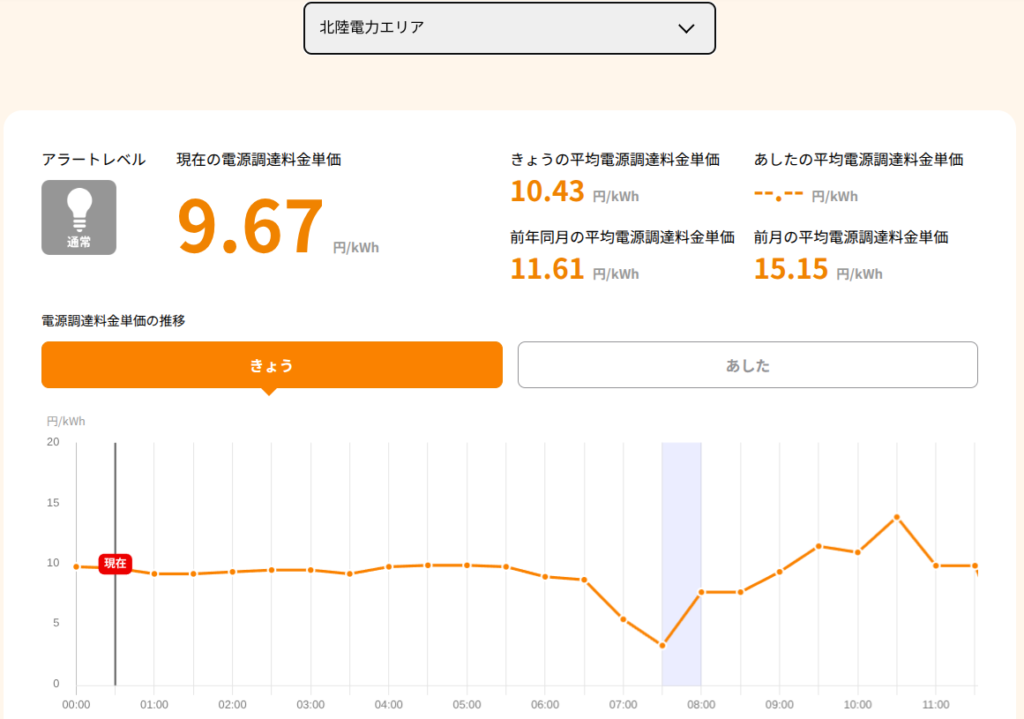Click the red 現在 marker on chart

point(115,564)
